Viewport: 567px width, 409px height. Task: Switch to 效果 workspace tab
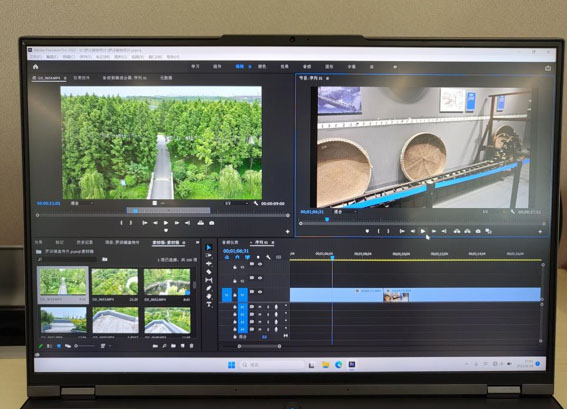click(285, 67)
